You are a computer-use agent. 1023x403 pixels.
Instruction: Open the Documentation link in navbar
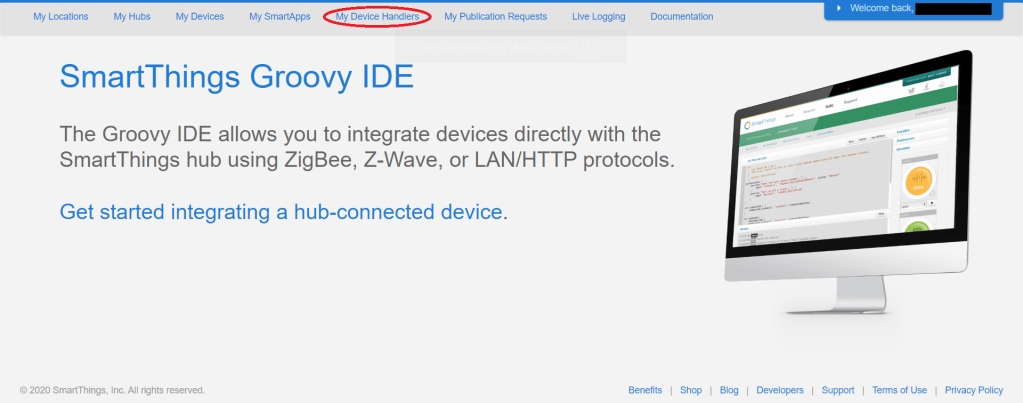[x=682, y=17]
